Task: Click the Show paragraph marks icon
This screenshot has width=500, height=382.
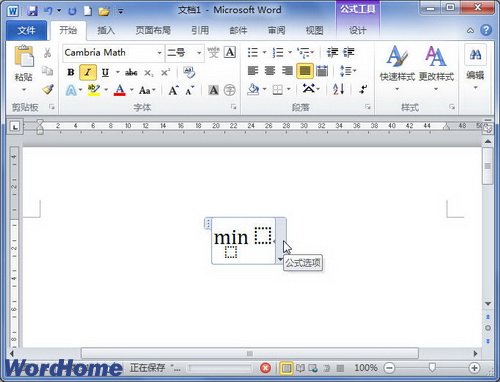Action: [363, 89]
